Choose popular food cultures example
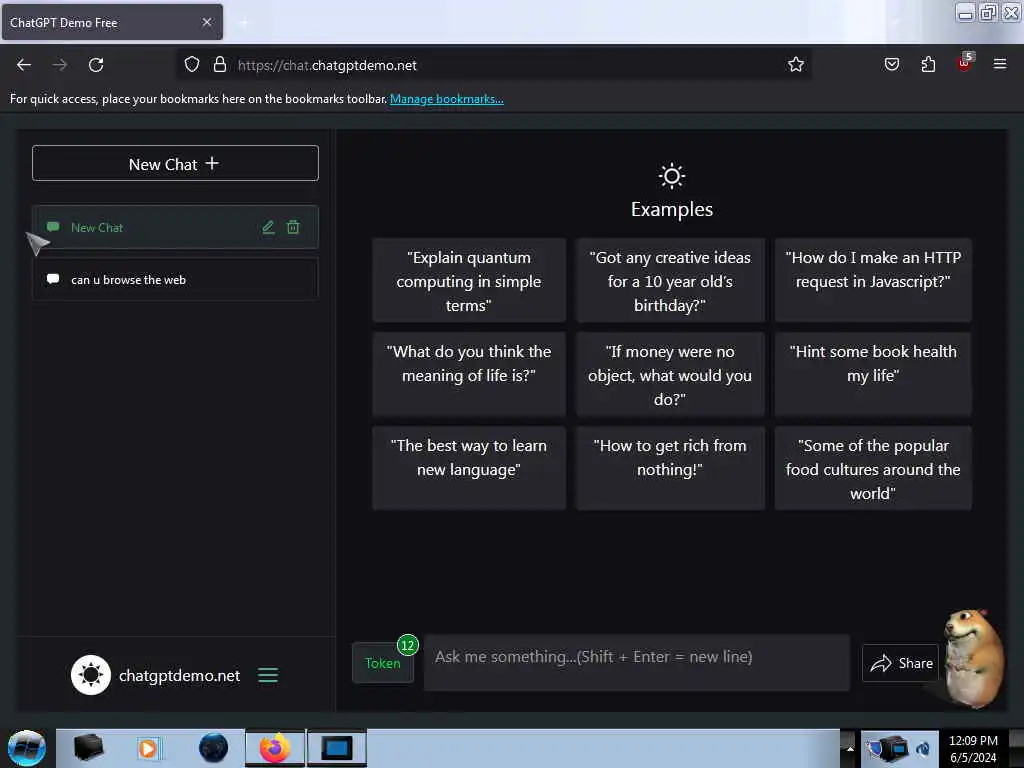 tap(873, 468)
